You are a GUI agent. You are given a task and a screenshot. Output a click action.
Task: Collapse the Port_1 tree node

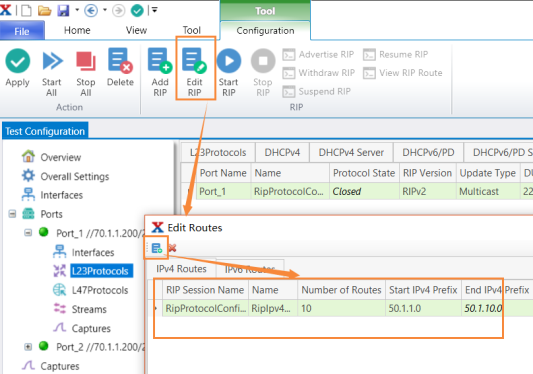coord(28,233)
